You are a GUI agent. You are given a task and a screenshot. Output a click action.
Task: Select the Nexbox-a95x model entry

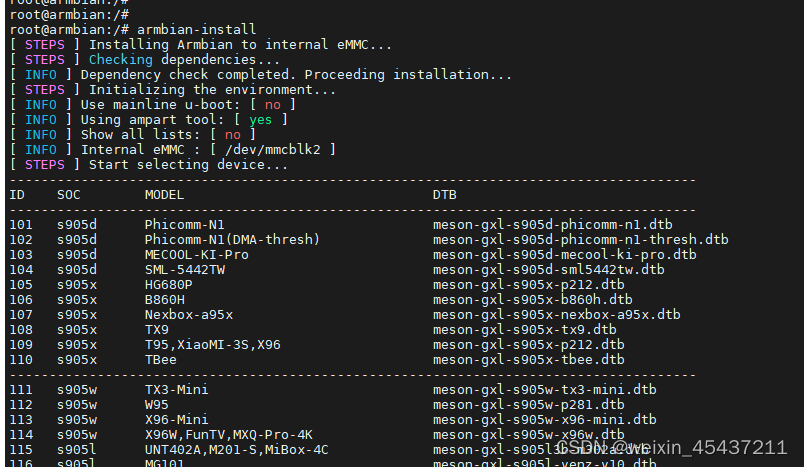188,314
